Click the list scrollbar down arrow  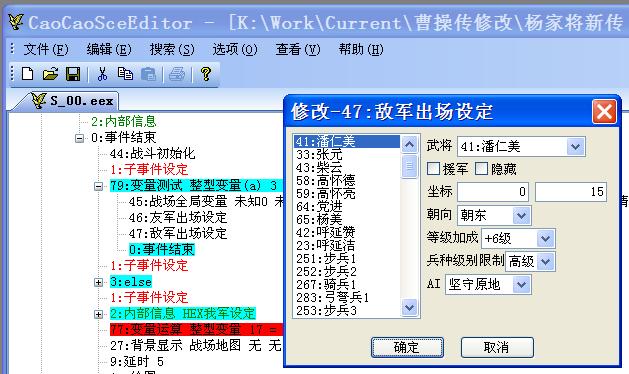coord(409,308)
